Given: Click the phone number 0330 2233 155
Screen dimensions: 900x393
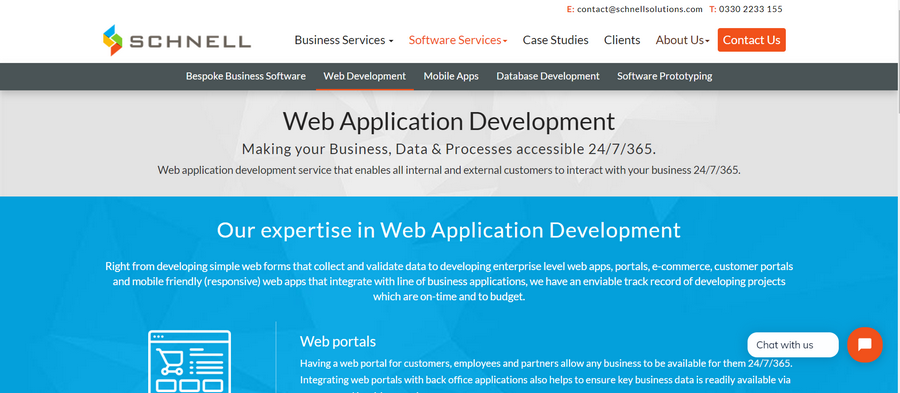Looking at the screenshot, I should [x=750, y=9].
